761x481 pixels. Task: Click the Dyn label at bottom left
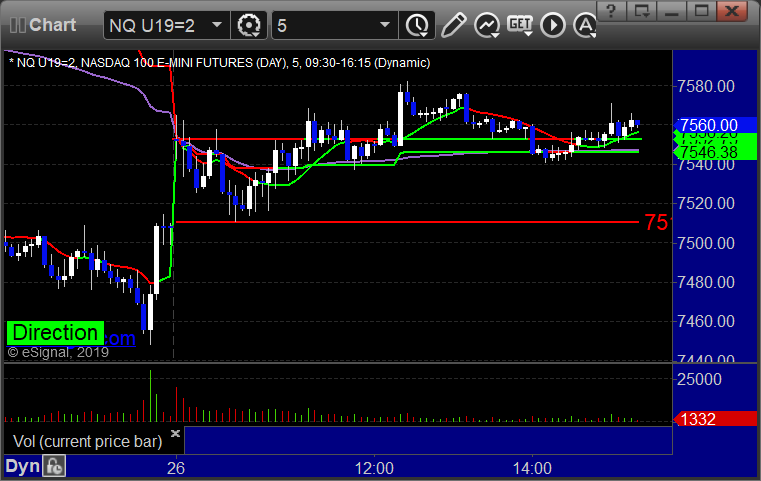(x=22, y=466)
